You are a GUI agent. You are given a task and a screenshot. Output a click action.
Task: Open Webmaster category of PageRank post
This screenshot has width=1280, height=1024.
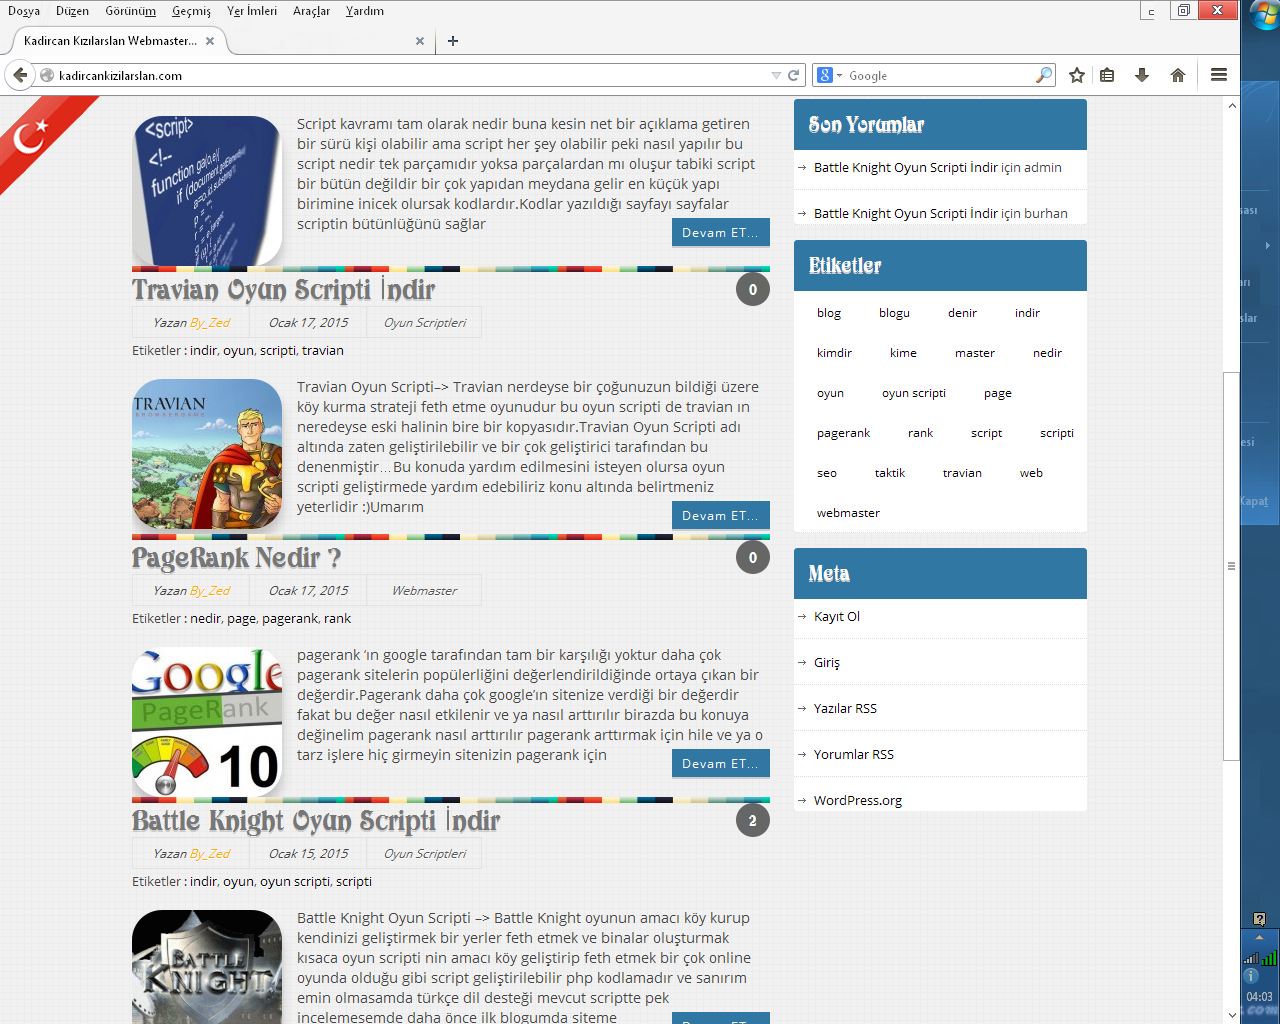click(424, 591)
